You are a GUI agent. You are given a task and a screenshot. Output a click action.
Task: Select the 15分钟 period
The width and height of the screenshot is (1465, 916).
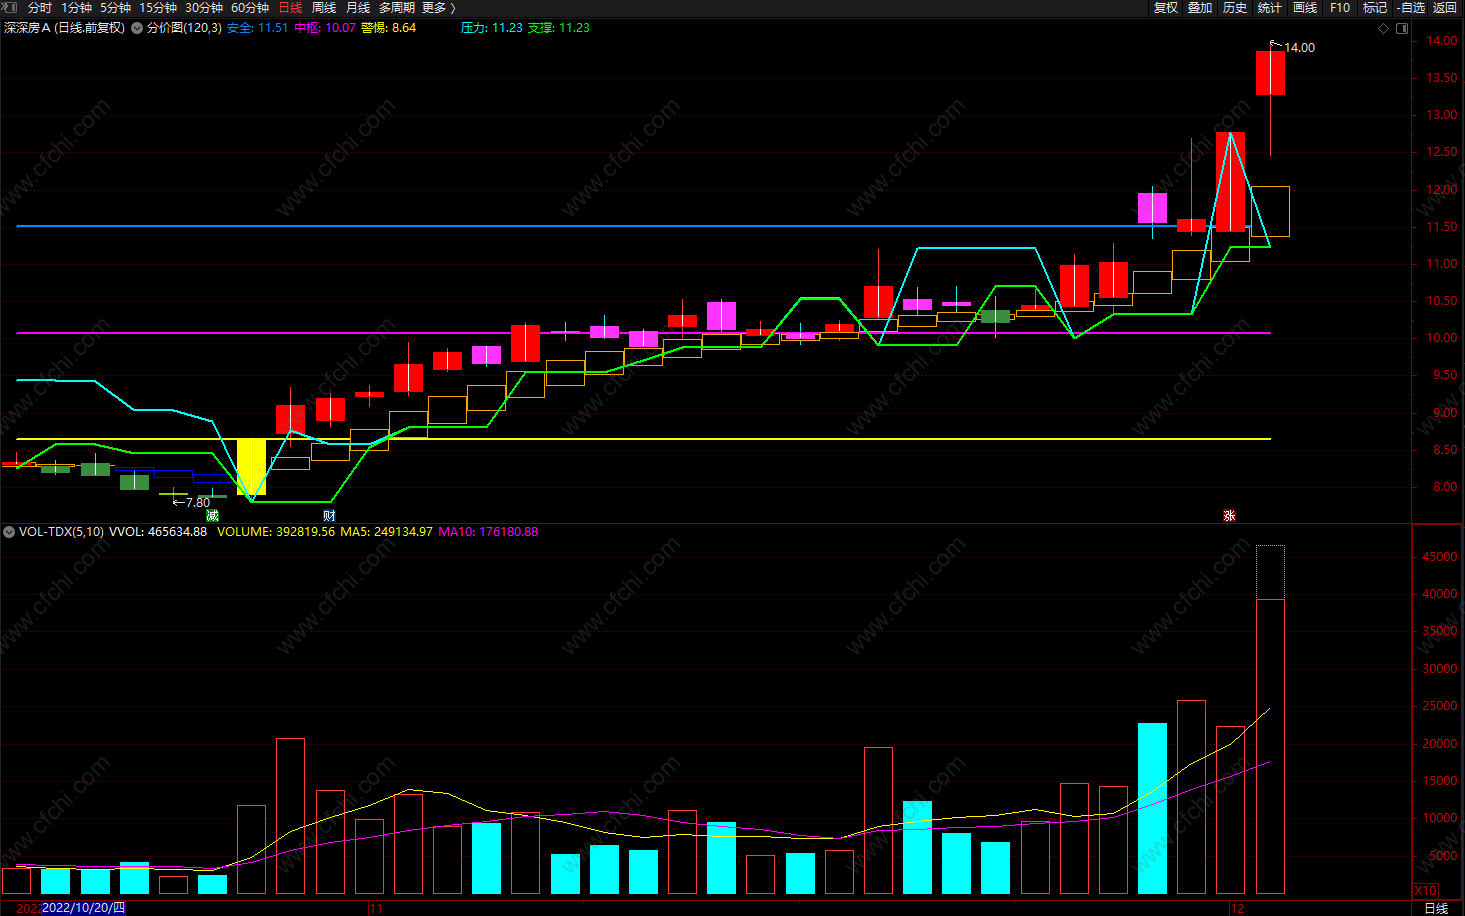[x=158, y=7]
